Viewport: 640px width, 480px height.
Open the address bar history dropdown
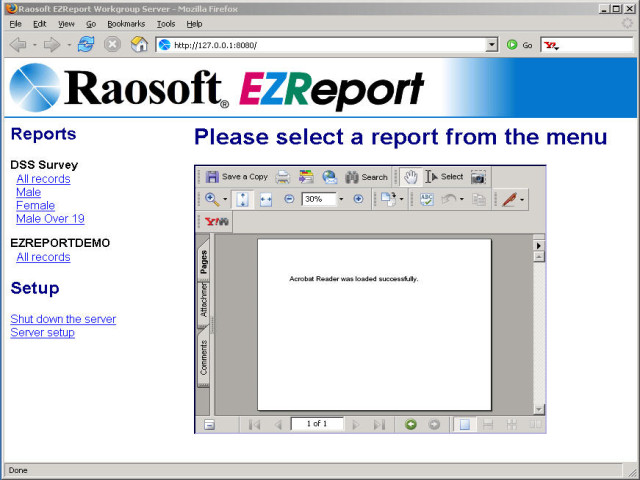(x=492, y=44)
